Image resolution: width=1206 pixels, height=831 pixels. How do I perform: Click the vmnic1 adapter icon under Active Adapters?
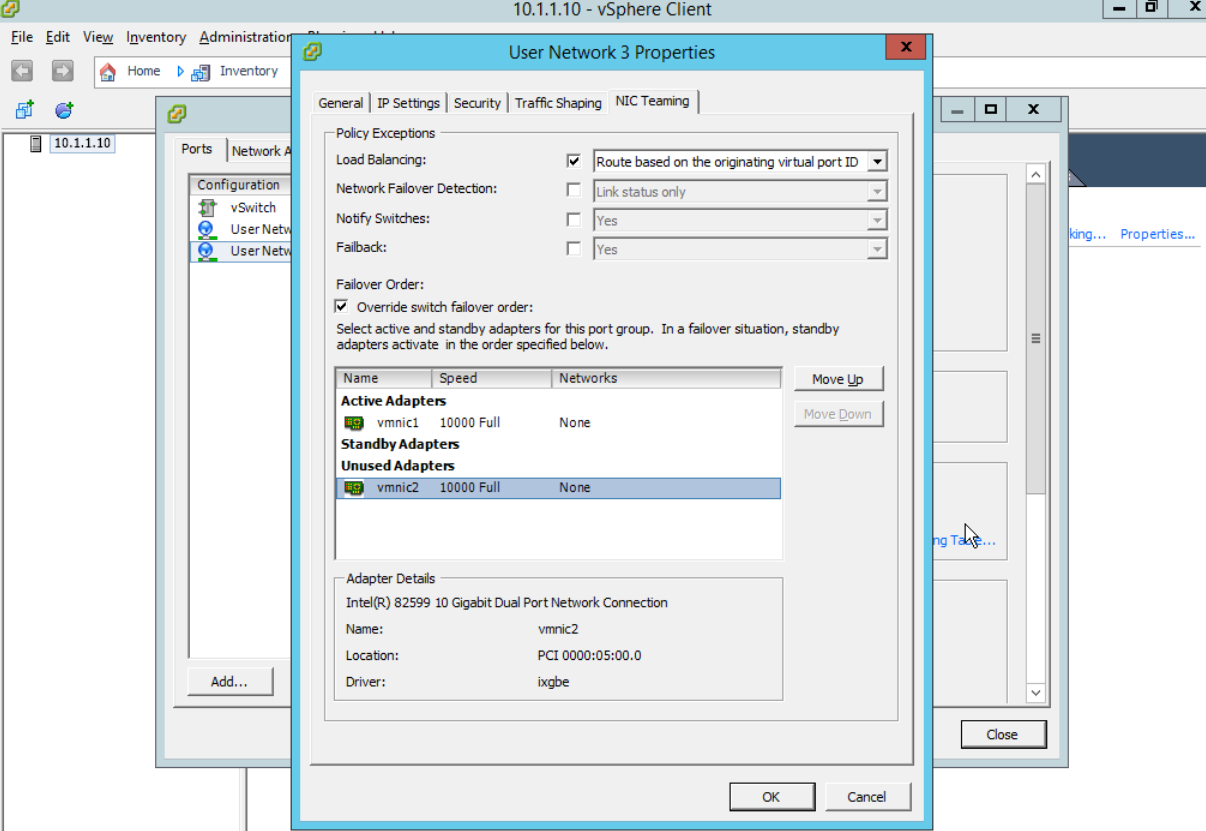pos(353,422)
